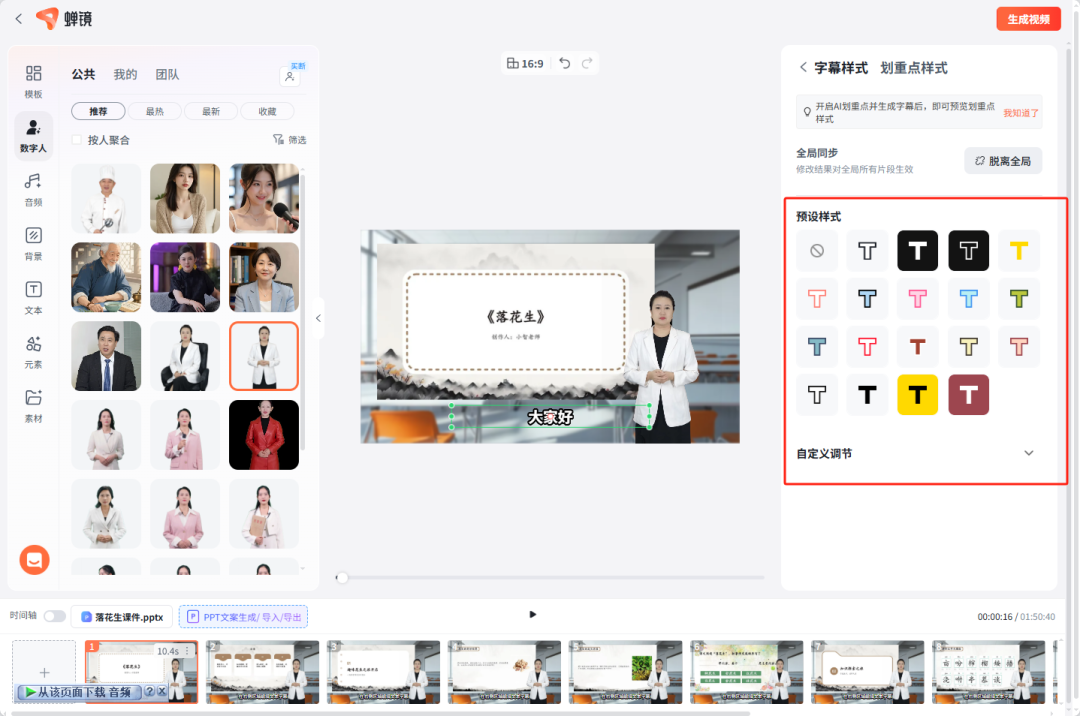Enable the 按人聚合 checkbox

click(x=77, y=140)
